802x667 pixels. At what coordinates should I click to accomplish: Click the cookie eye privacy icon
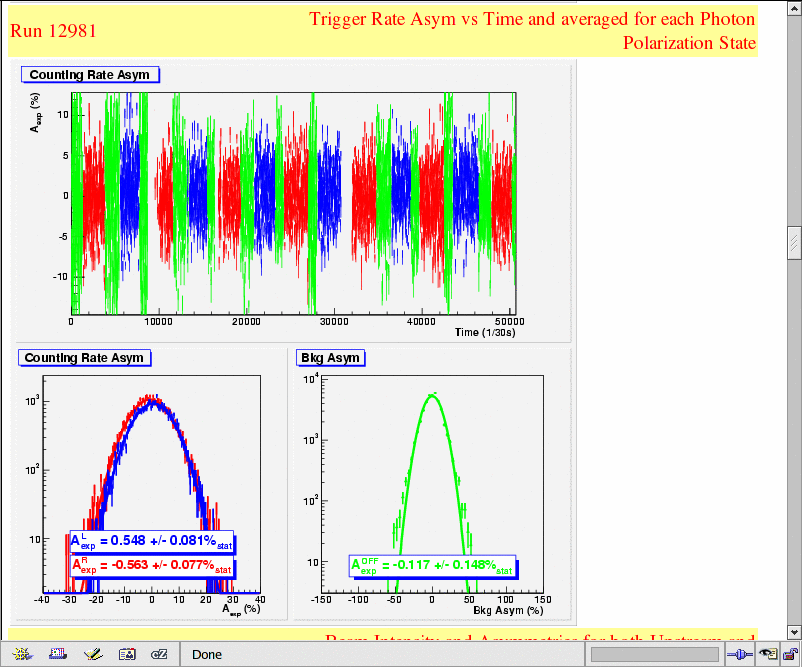[768, 654]
